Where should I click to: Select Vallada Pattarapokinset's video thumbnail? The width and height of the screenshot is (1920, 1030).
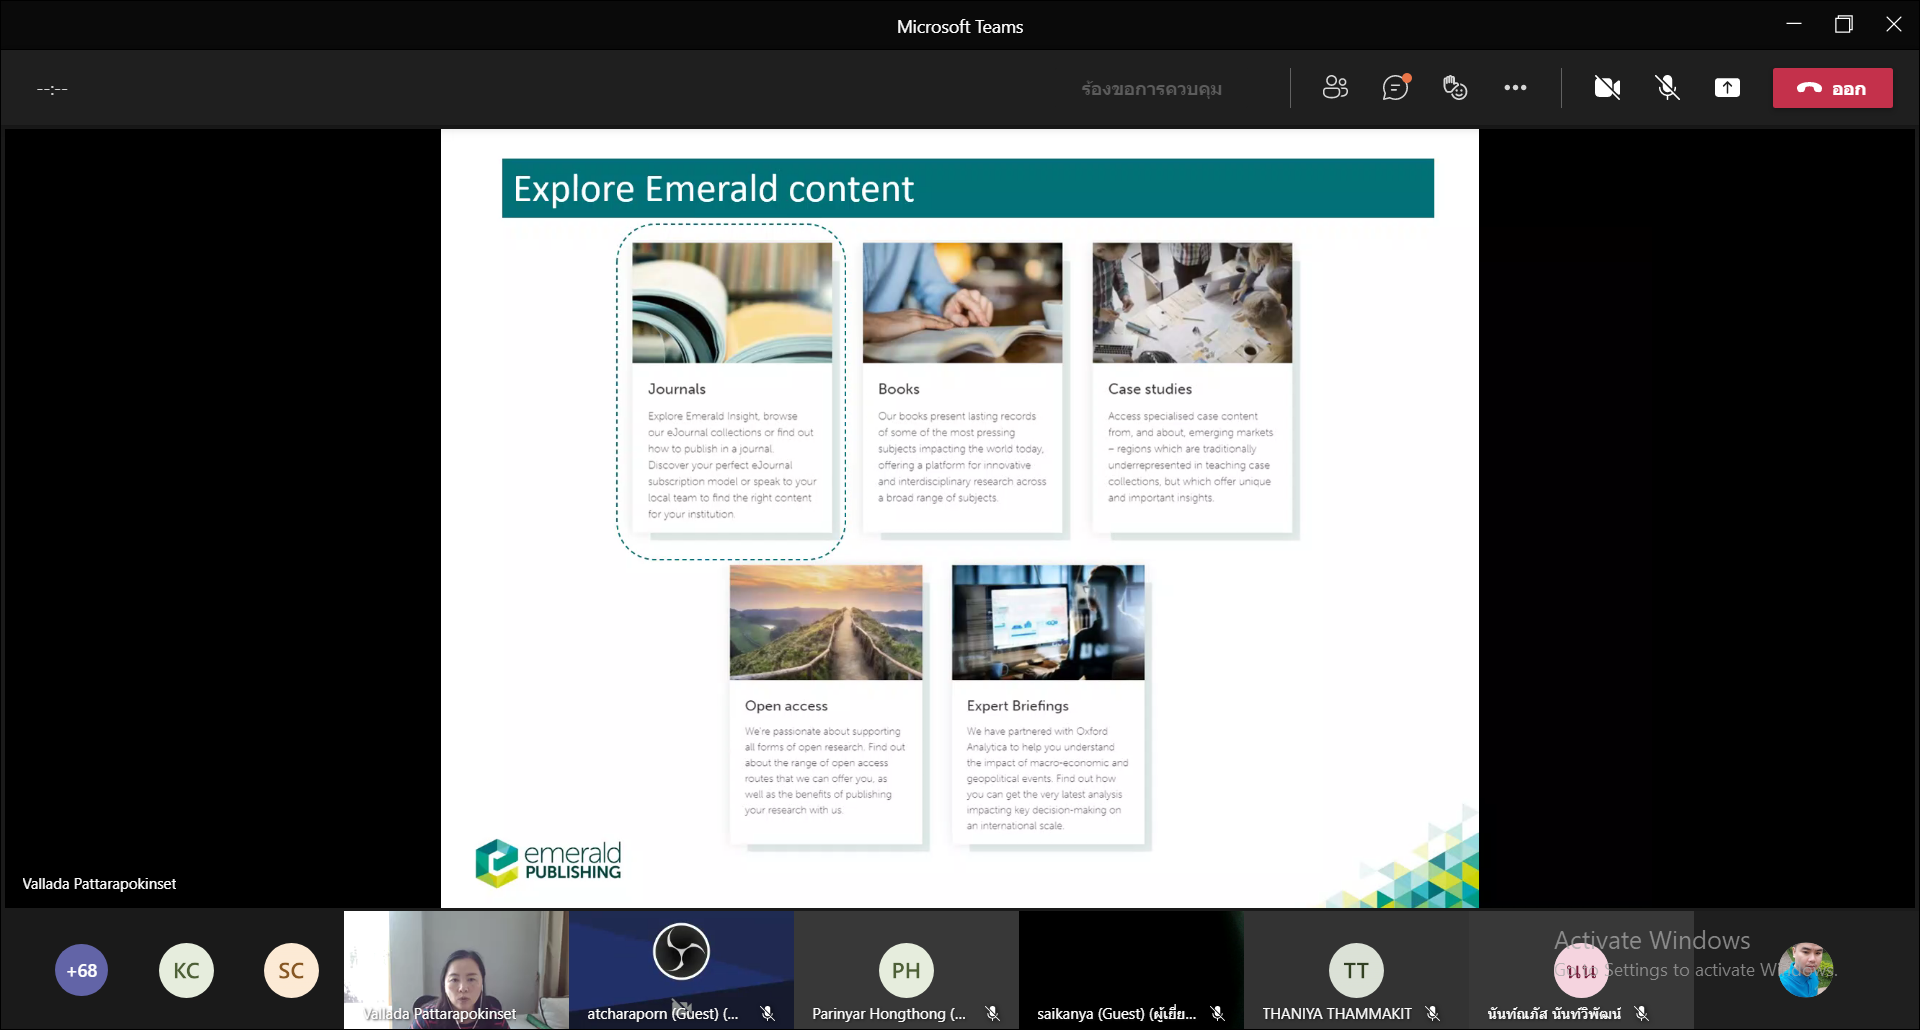click(456, 968)
